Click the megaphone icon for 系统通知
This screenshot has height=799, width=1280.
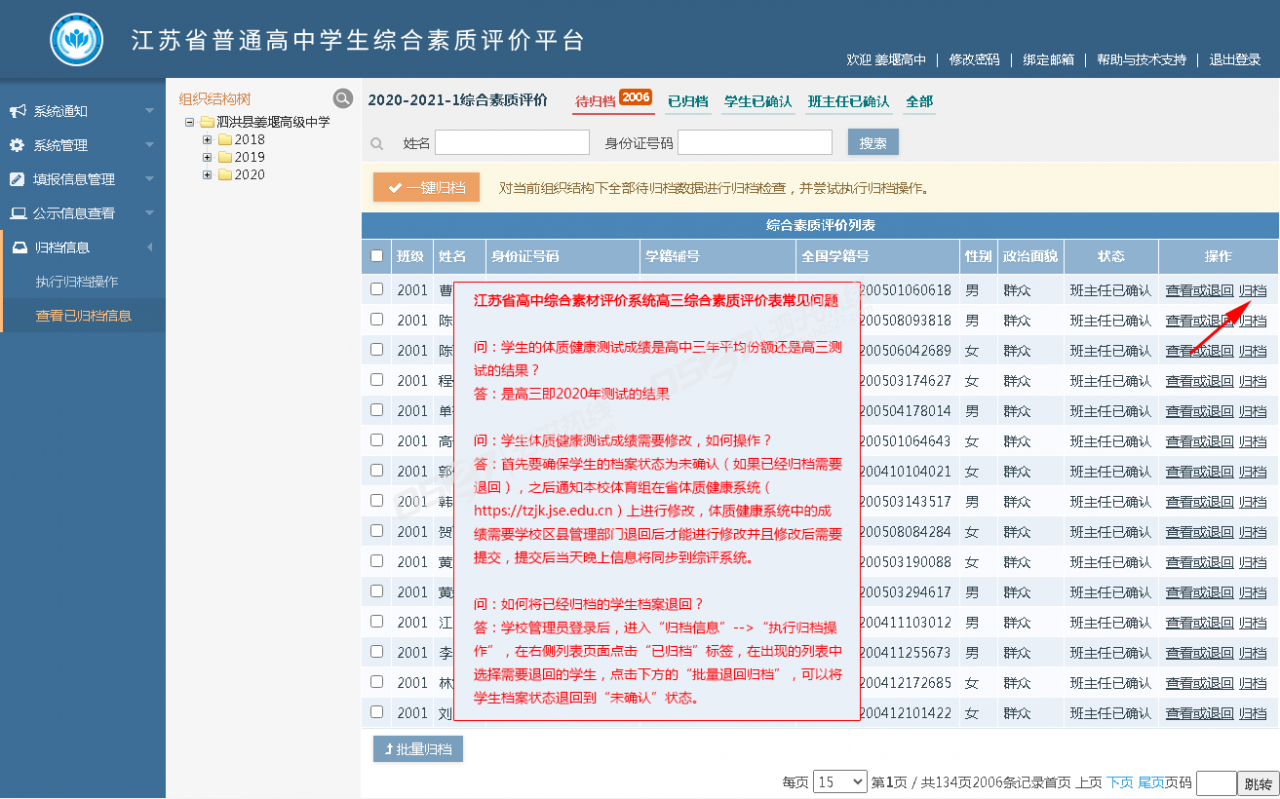click(x=17, y=111)
